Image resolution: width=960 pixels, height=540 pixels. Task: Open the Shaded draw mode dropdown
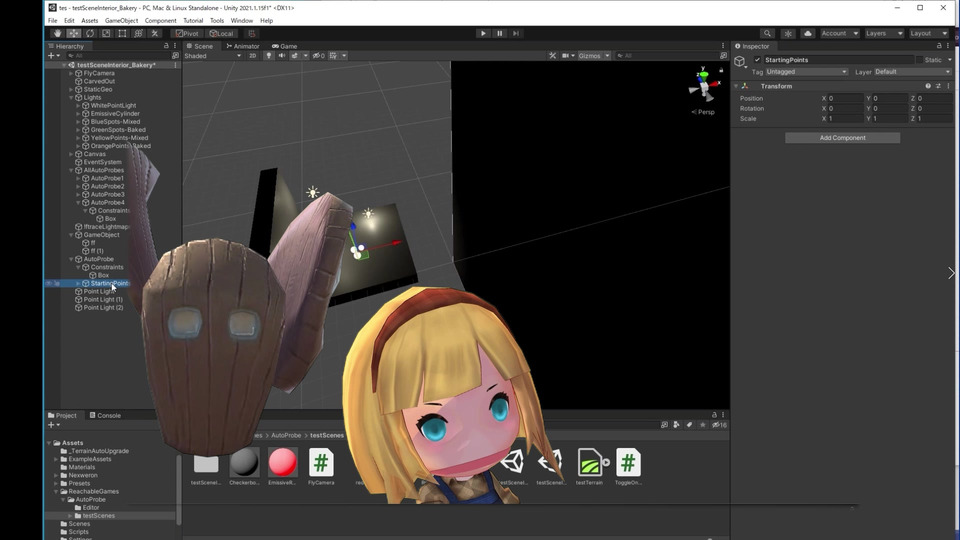(x=212, y=55)
